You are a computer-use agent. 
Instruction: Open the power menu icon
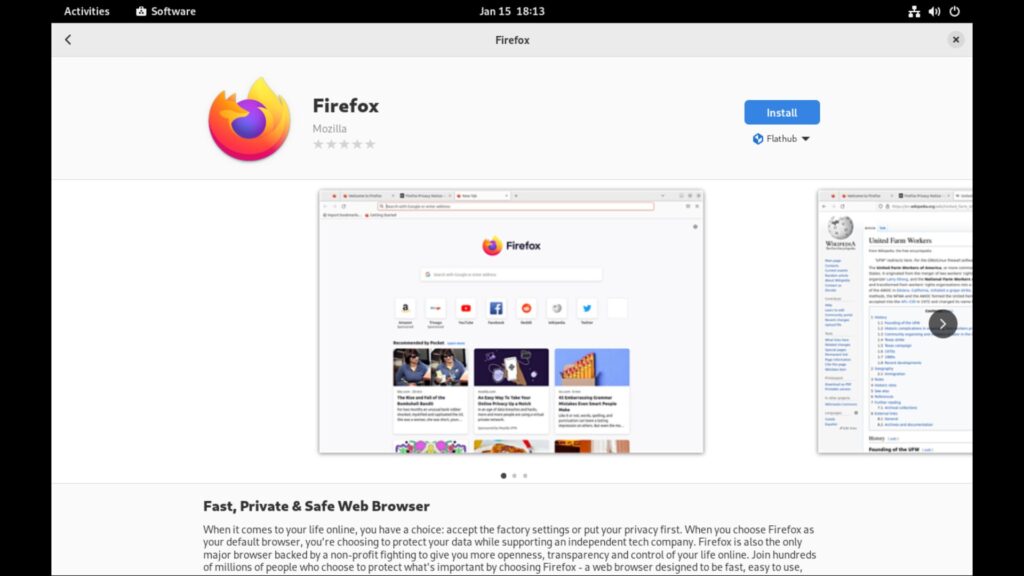[x=954, y=11]
